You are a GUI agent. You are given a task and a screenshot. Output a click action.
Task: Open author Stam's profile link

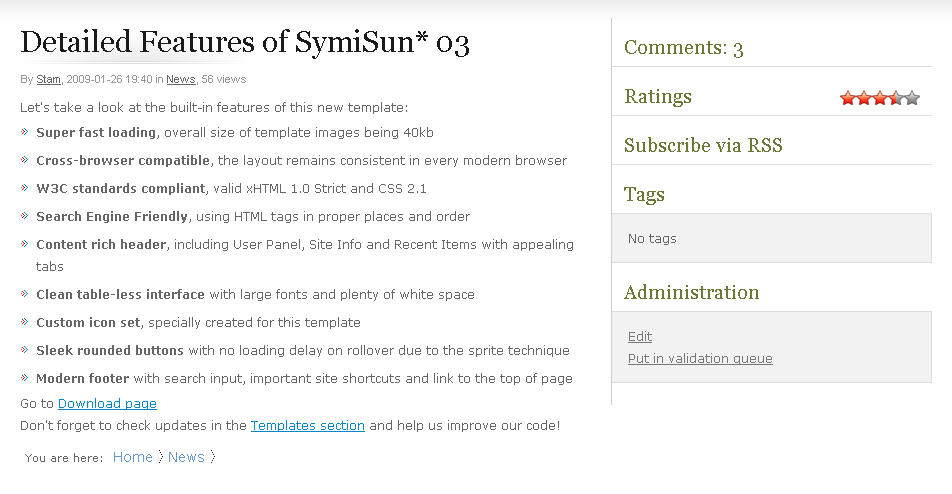coord(48,79)
